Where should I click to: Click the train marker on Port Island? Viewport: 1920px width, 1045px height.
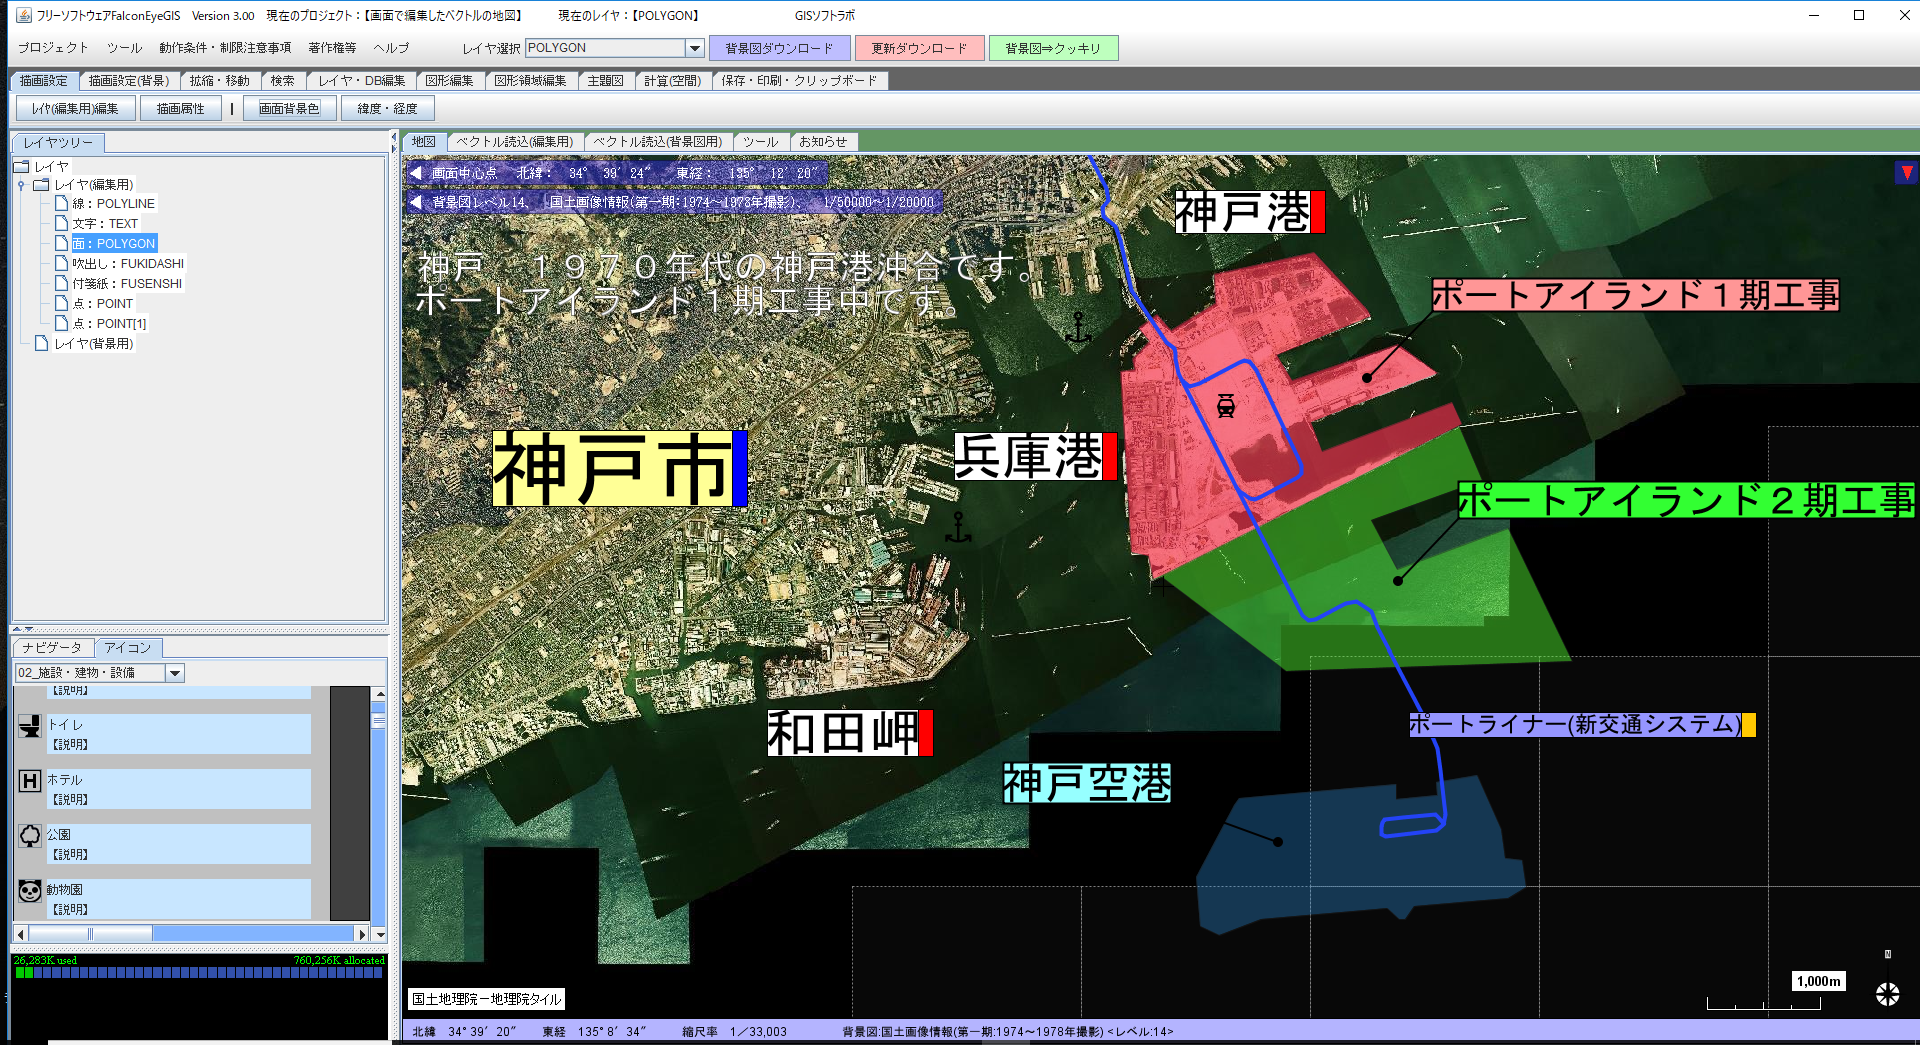[x=1226, y=406]
